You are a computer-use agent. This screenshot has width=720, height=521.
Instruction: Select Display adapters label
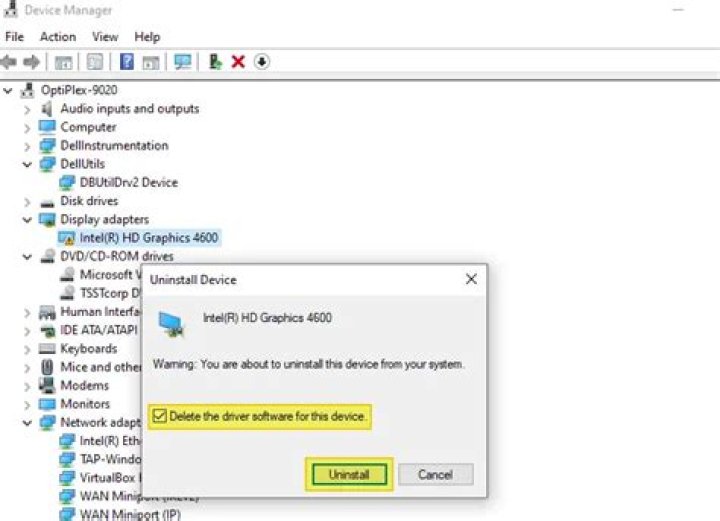[x=105, y=219]
